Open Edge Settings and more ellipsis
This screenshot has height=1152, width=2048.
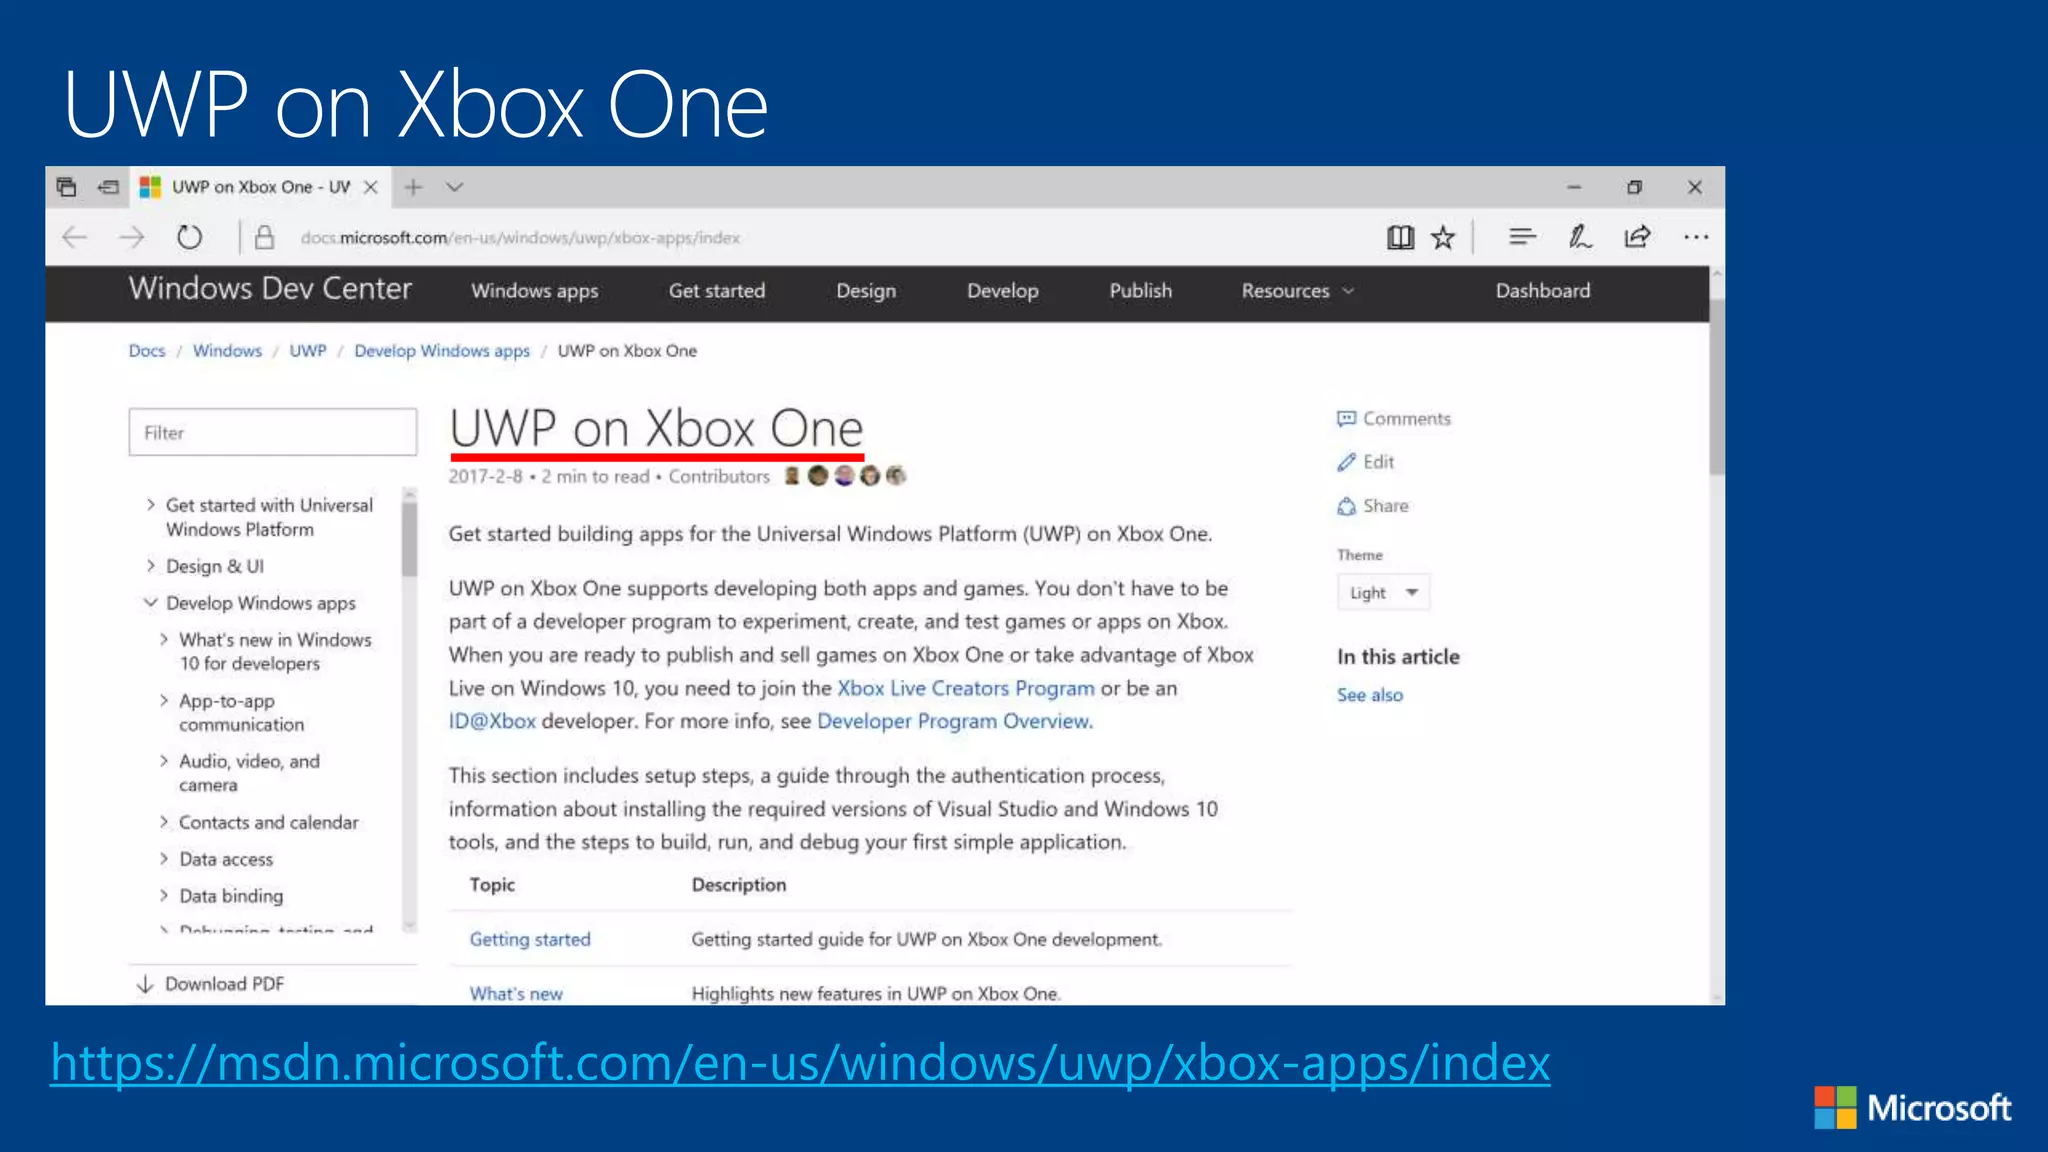(x=1696, y=237)
